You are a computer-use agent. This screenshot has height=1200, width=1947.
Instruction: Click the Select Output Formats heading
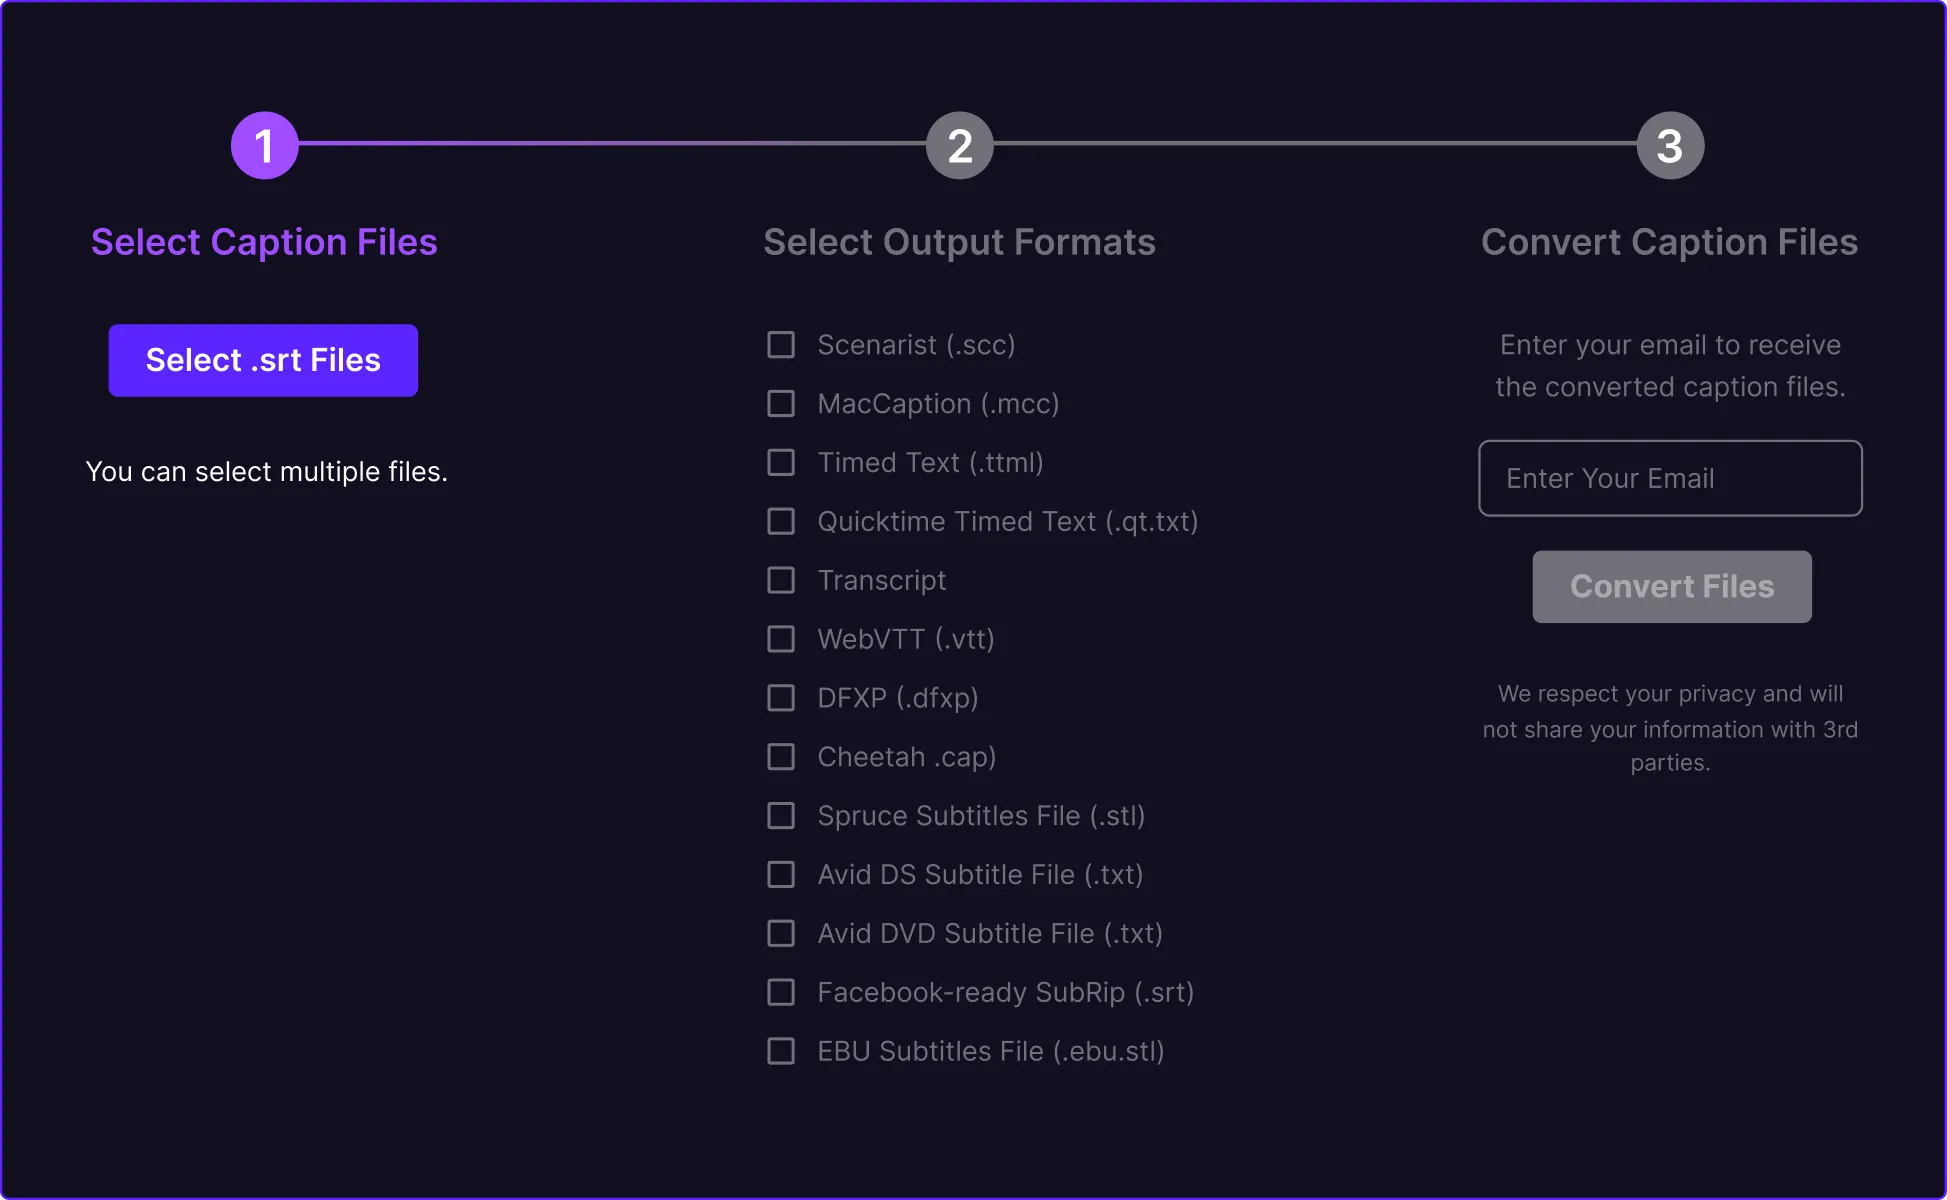[959, 241]
